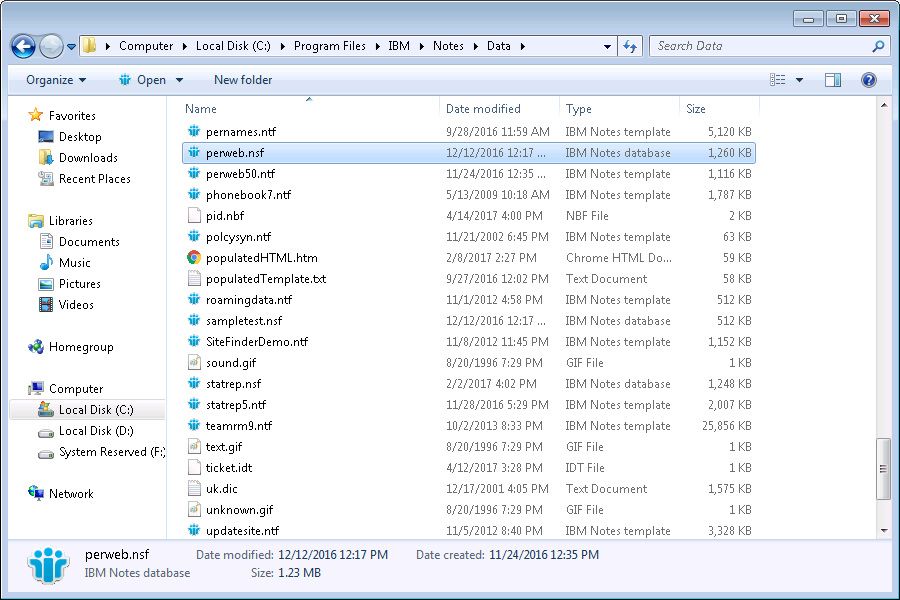
Task: Expand the Open button dropdown arrow
Action: (x=180, y=80)
